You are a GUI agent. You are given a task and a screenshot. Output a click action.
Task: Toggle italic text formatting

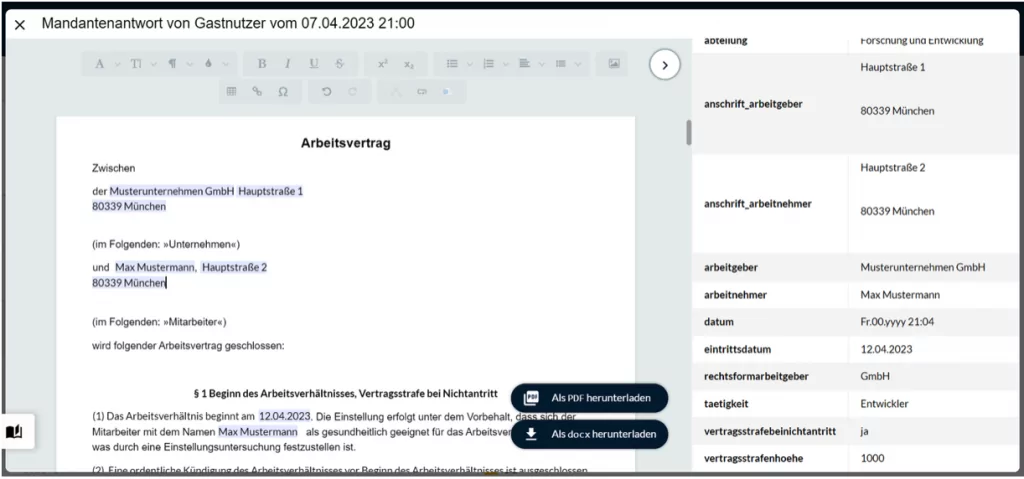click(288, 64)
